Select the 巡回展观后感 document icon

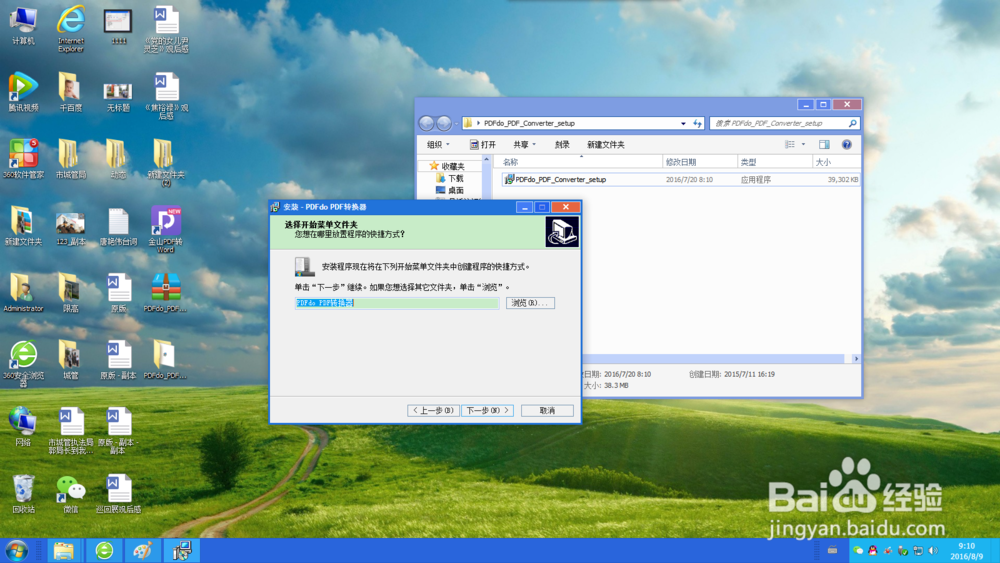coord(118,494)
